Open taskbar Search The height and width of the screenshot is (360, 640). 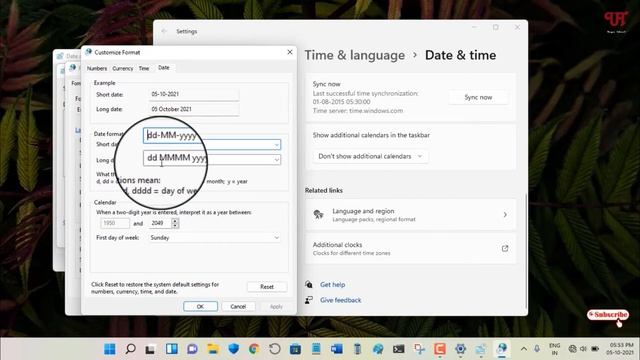pyautogui.click(x=130, y=349)
